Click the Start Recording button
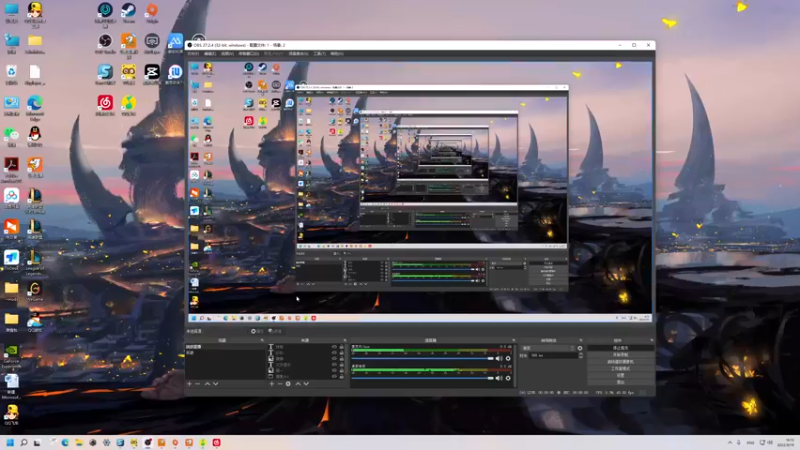Viewport: 800px width, 450px height. tap(620, 355)
